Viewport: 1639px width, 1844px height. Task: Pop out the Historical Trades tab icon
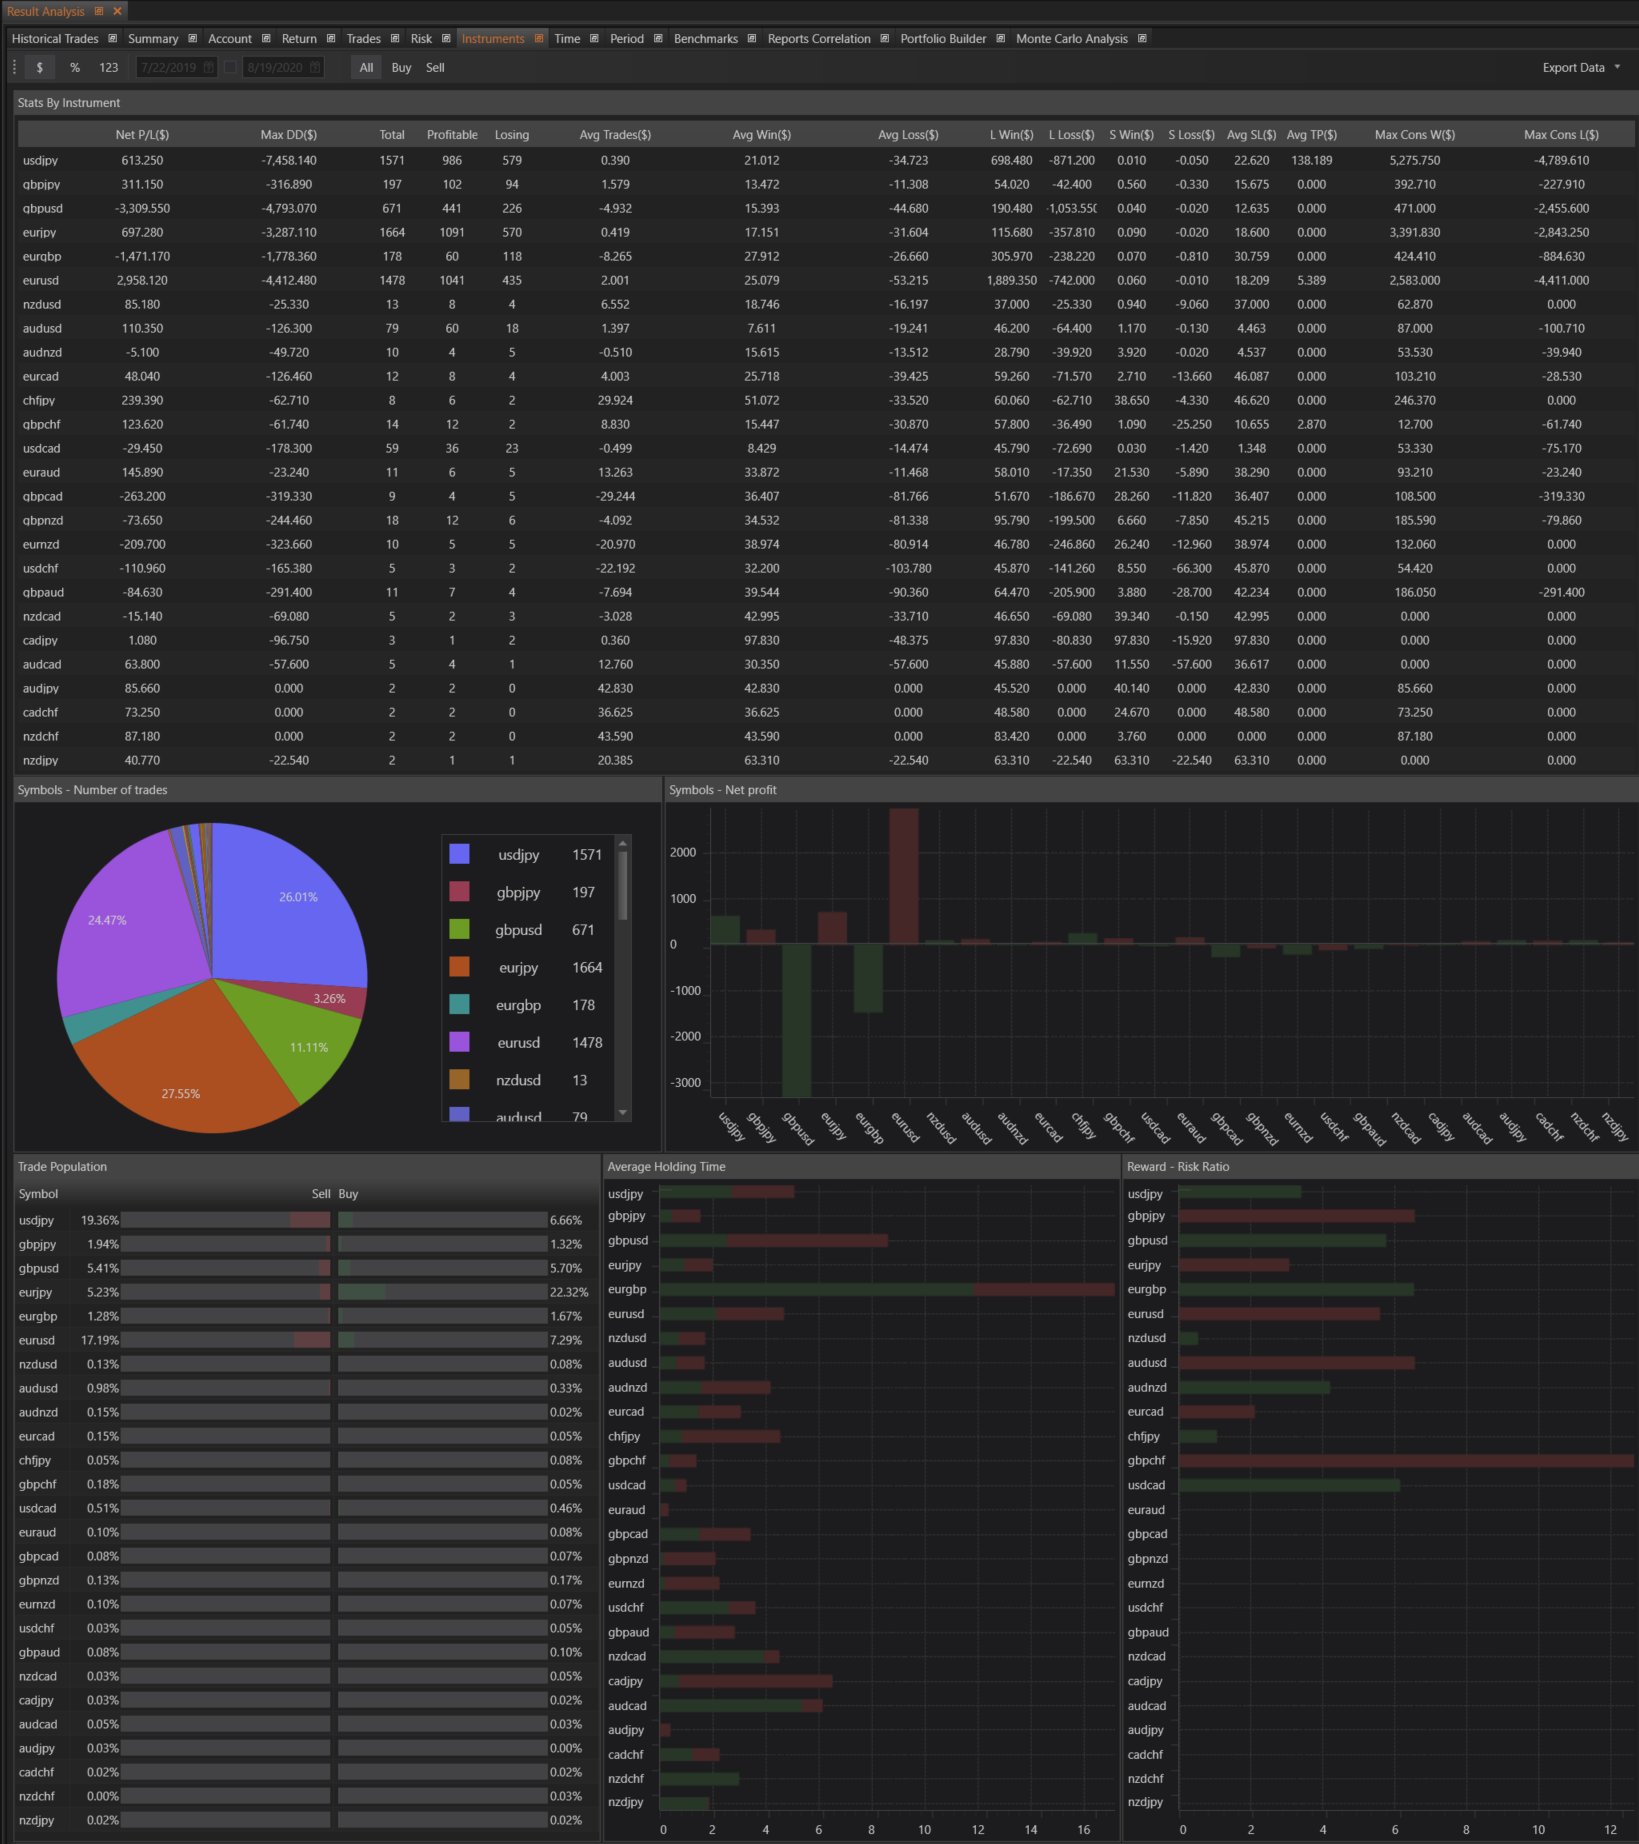[113, 39]
